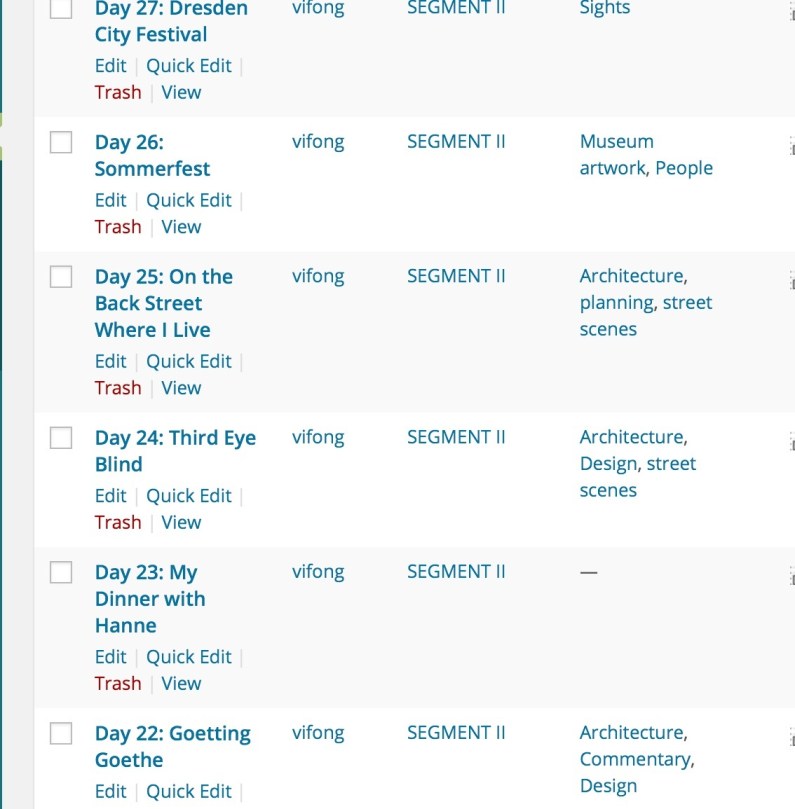The height and width of the screenshot is (809, 795).
Task: Select the People tag link
Action: pos(684,168)
